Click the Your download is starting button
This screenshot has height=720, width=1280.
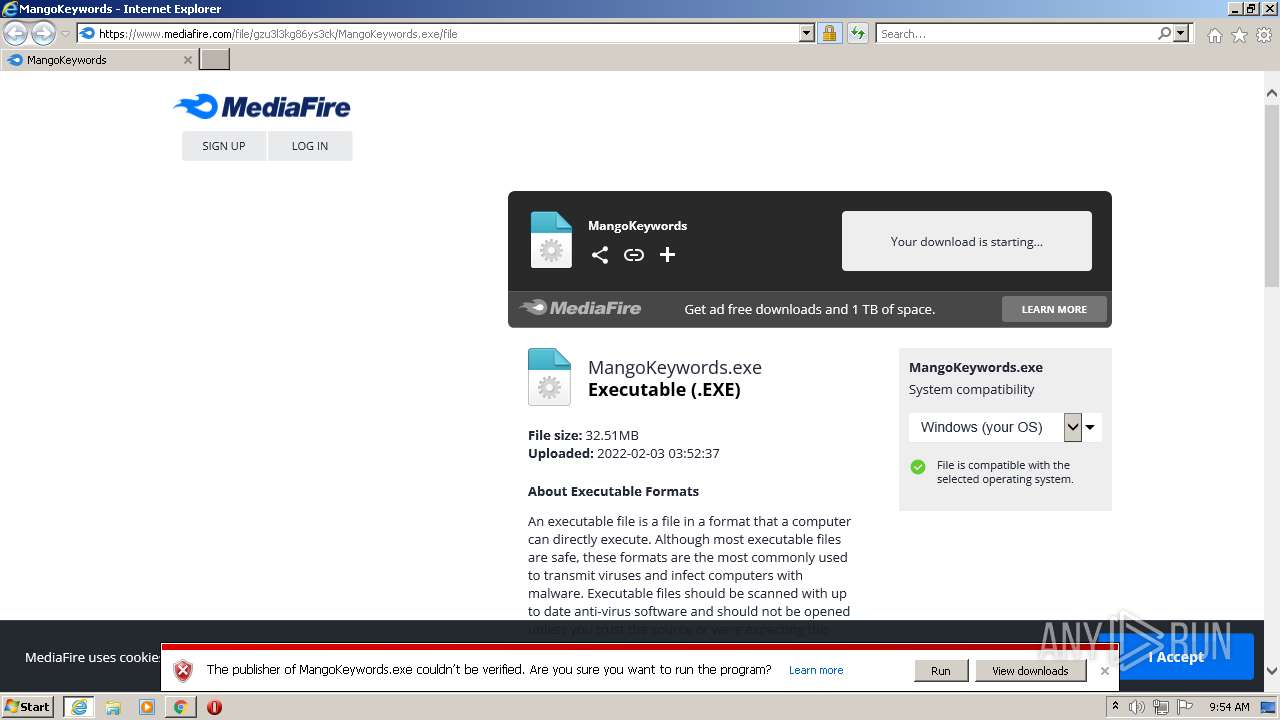(967, 241)
